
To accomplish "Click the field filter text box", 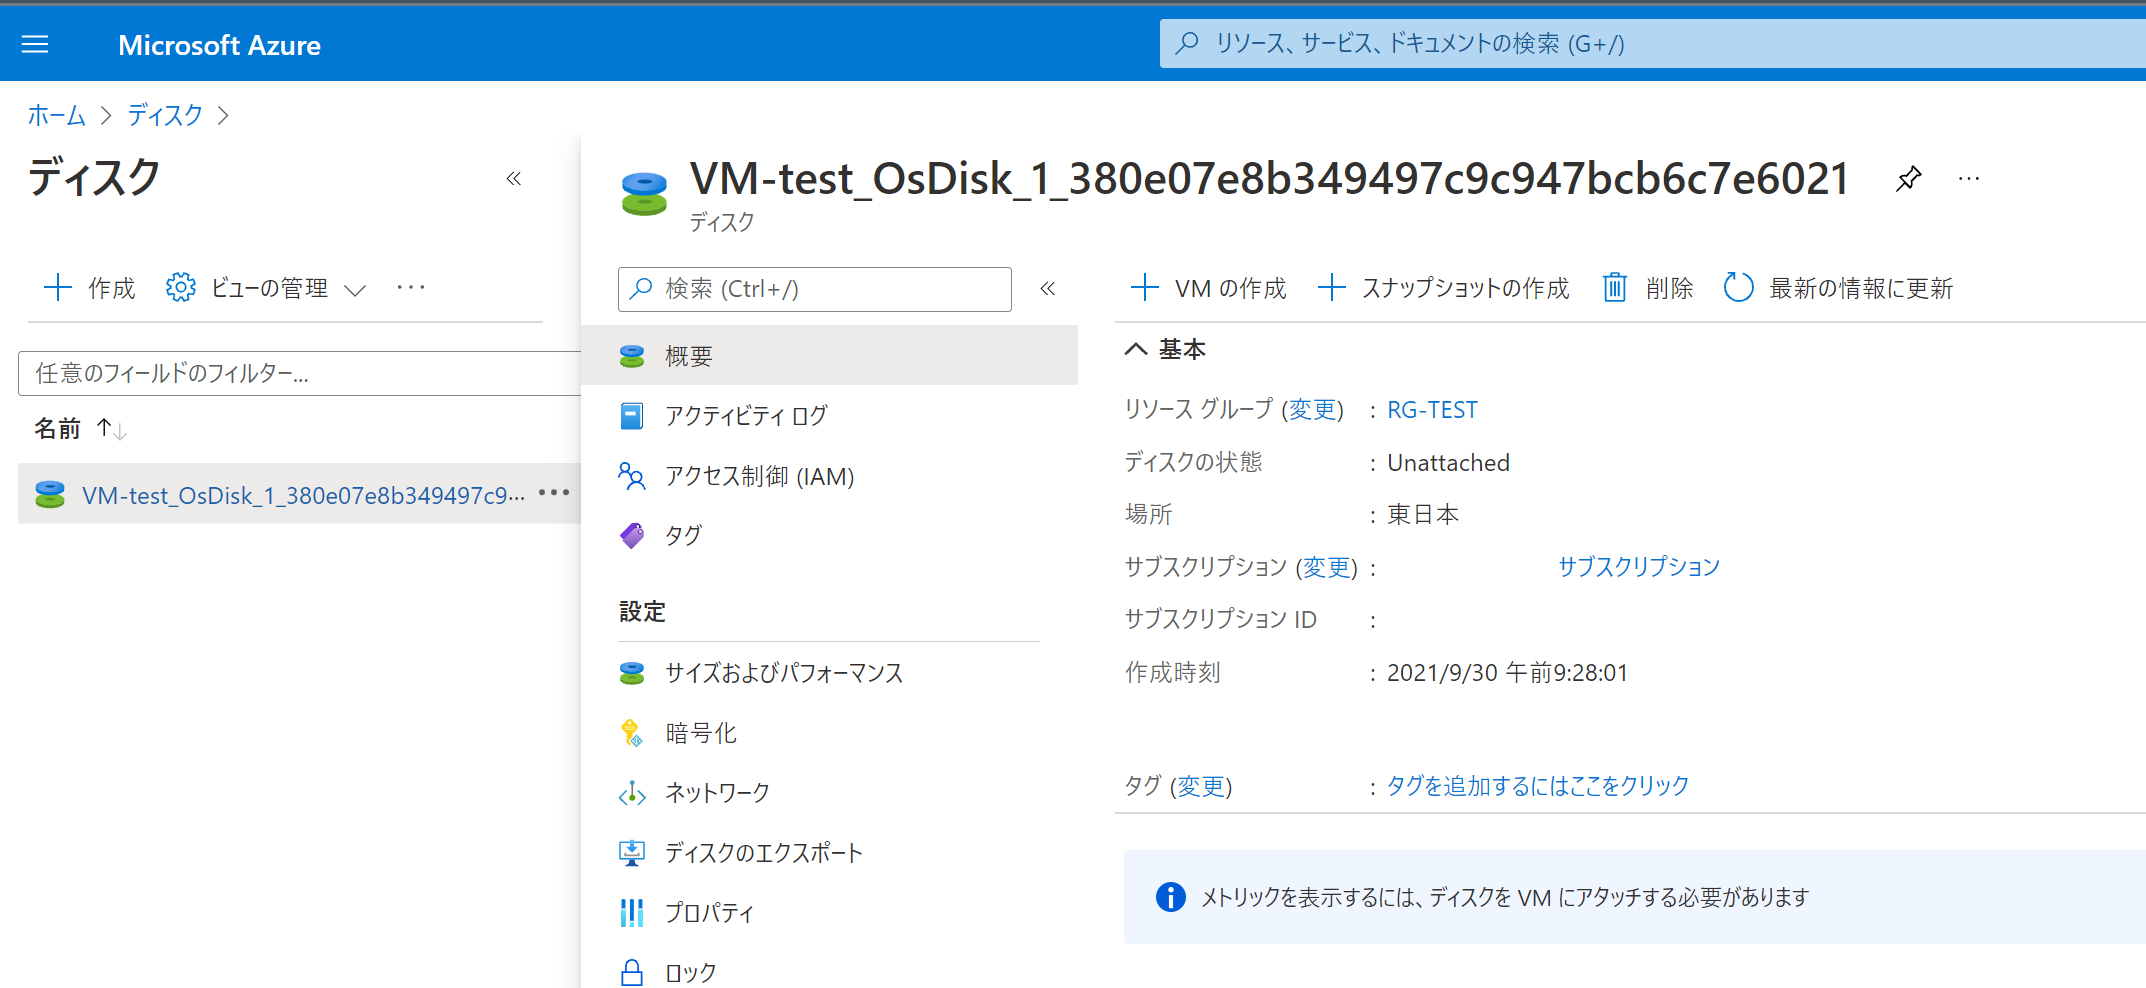I will (299, 373).
